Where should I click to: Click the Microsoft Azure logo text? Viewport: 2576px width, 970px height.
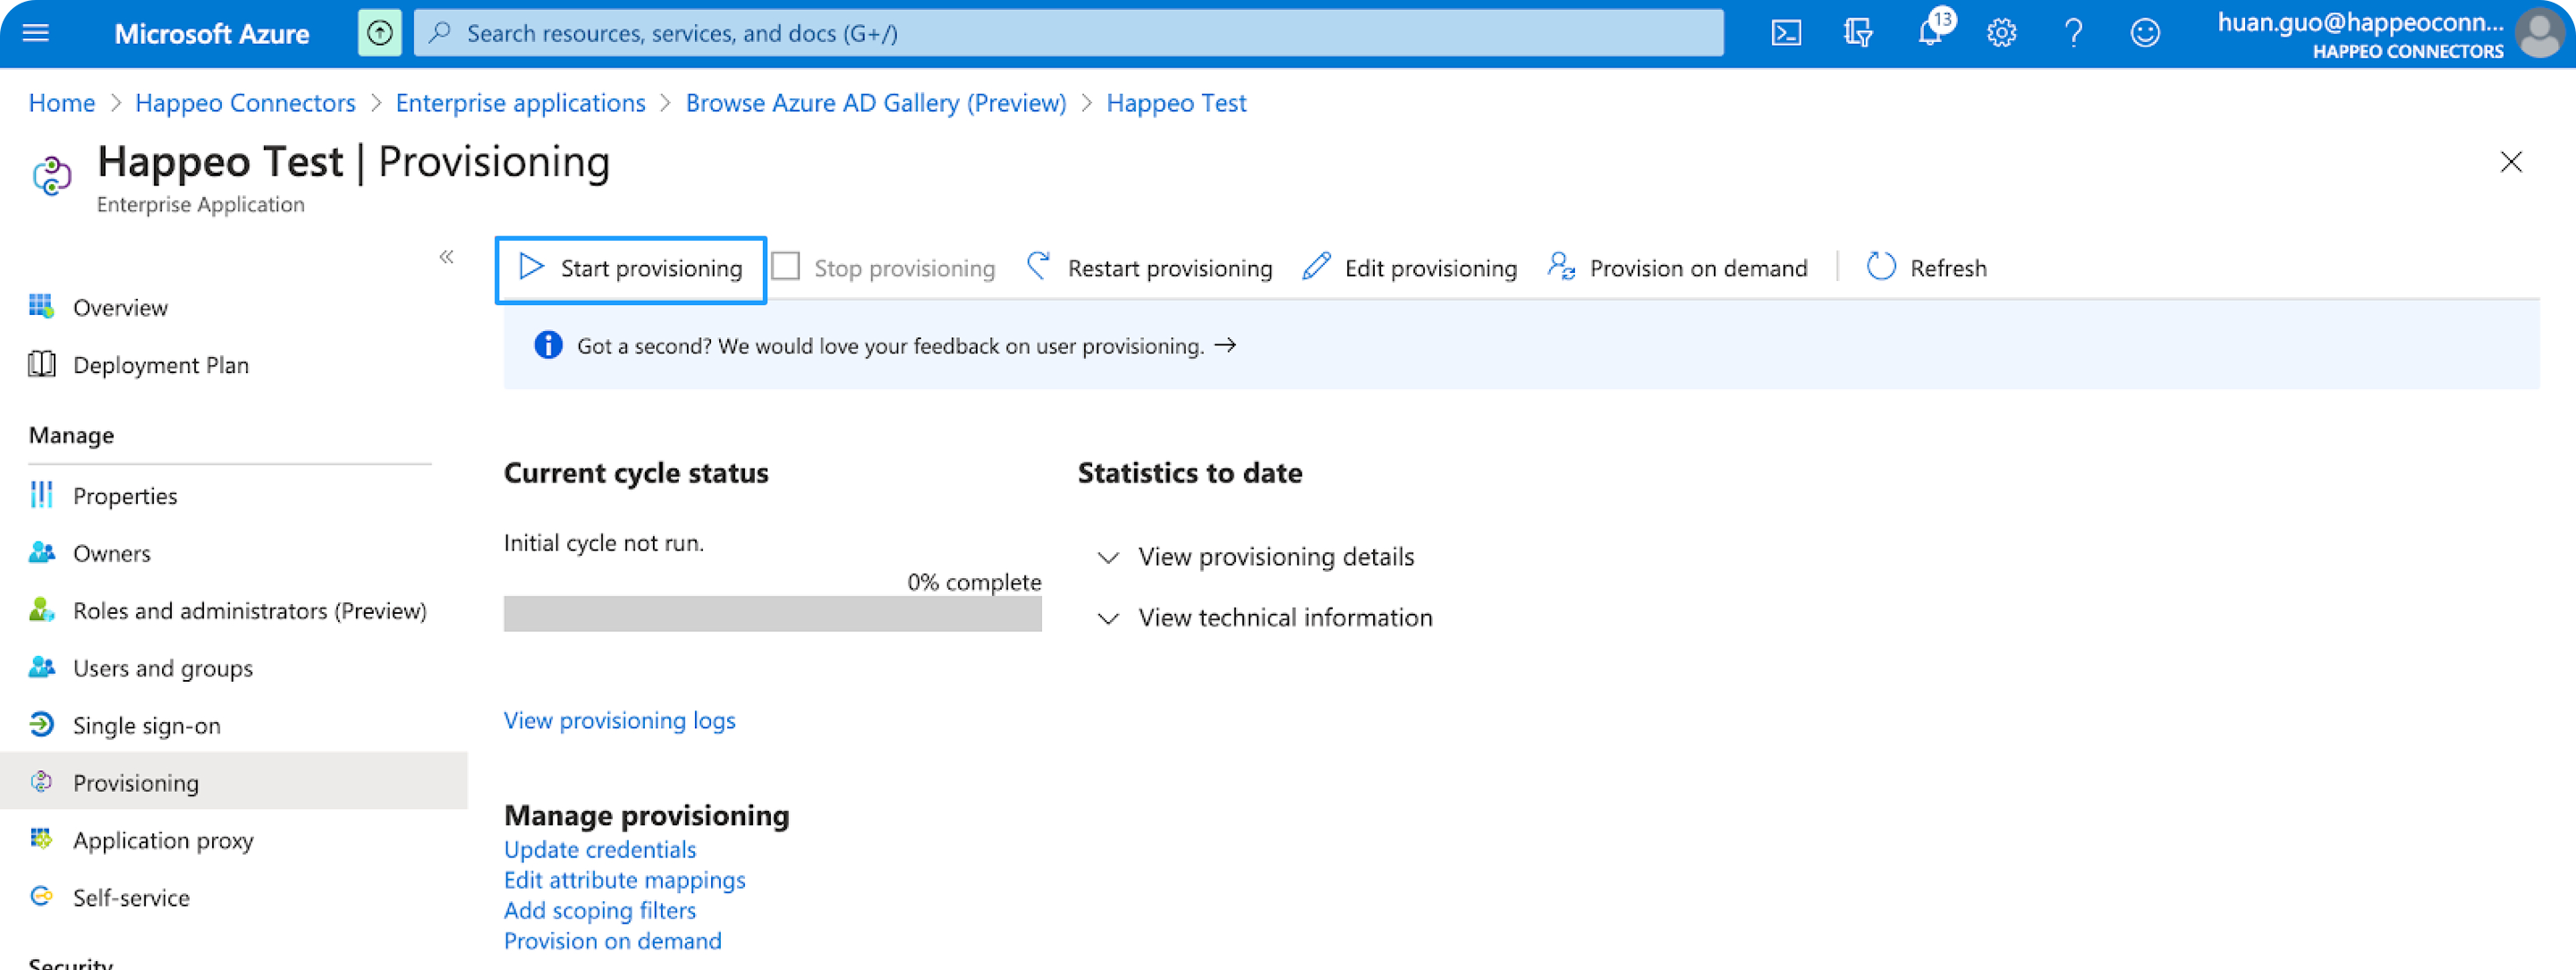coord(211,33)
